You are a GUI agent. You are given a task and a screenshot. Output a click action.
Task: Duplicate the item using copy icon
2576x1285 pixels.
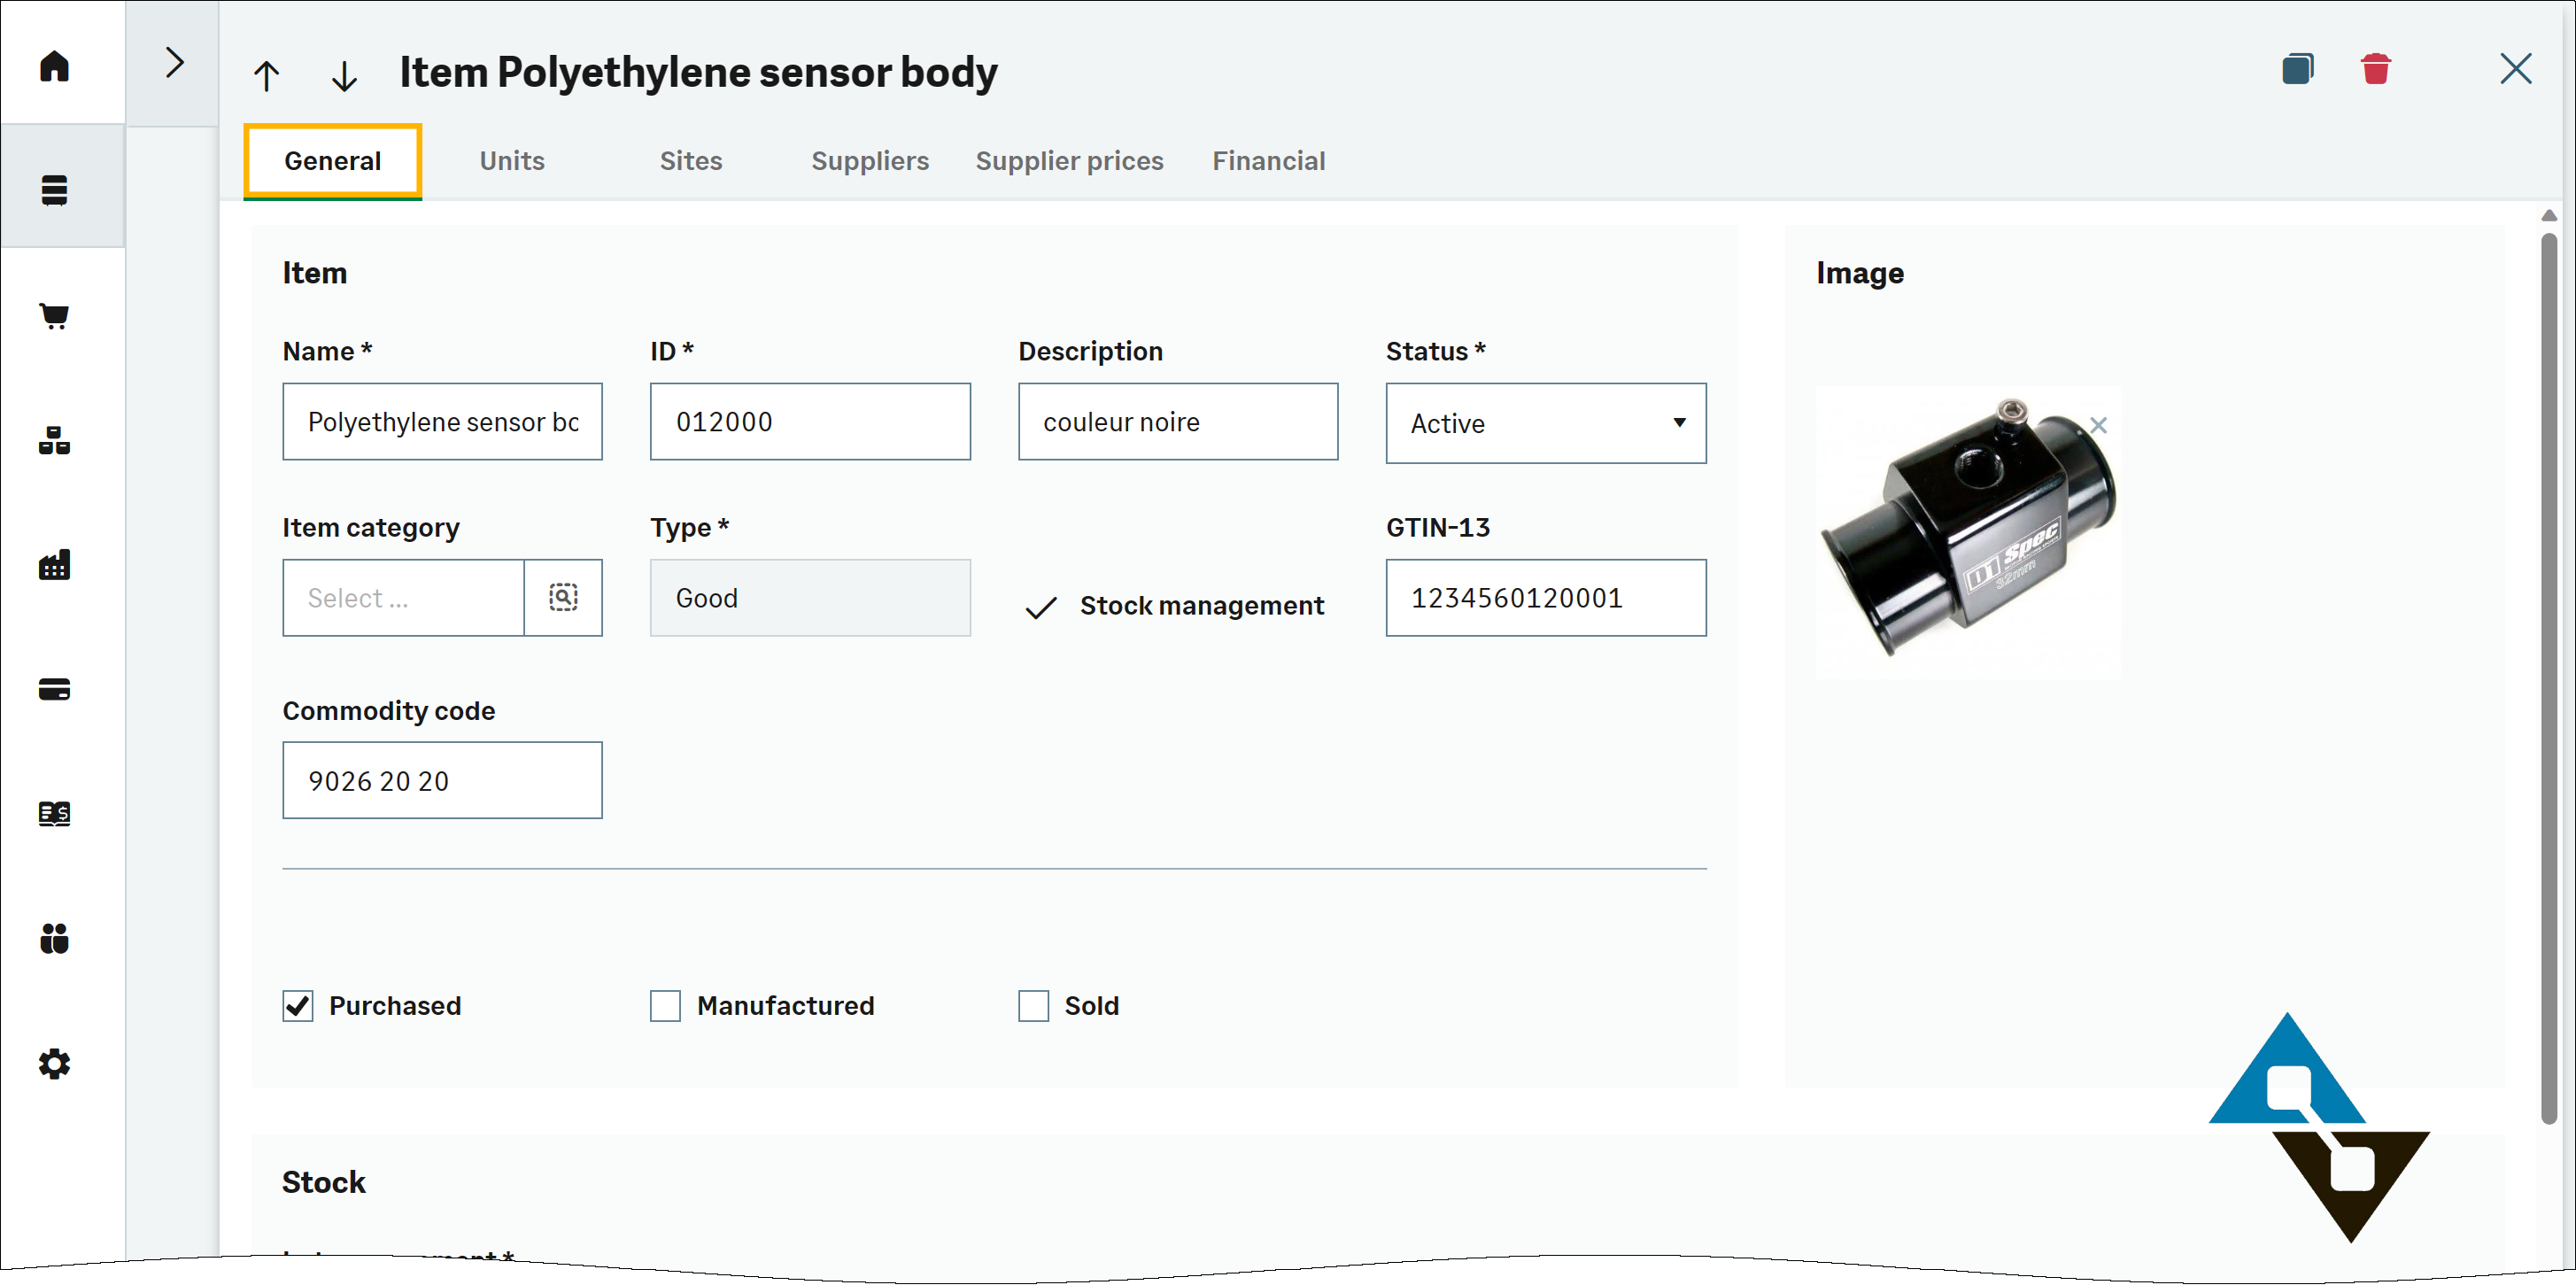tap(2298, 69)
